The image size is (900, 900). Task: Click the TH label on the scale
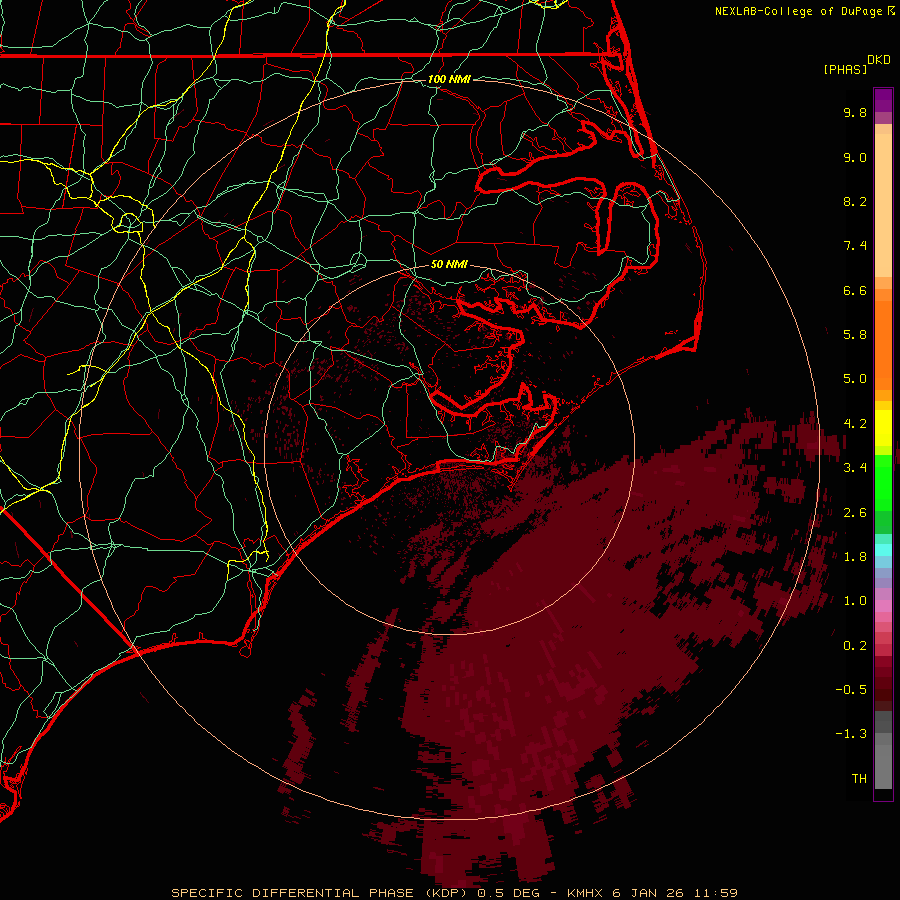point(859,779)
